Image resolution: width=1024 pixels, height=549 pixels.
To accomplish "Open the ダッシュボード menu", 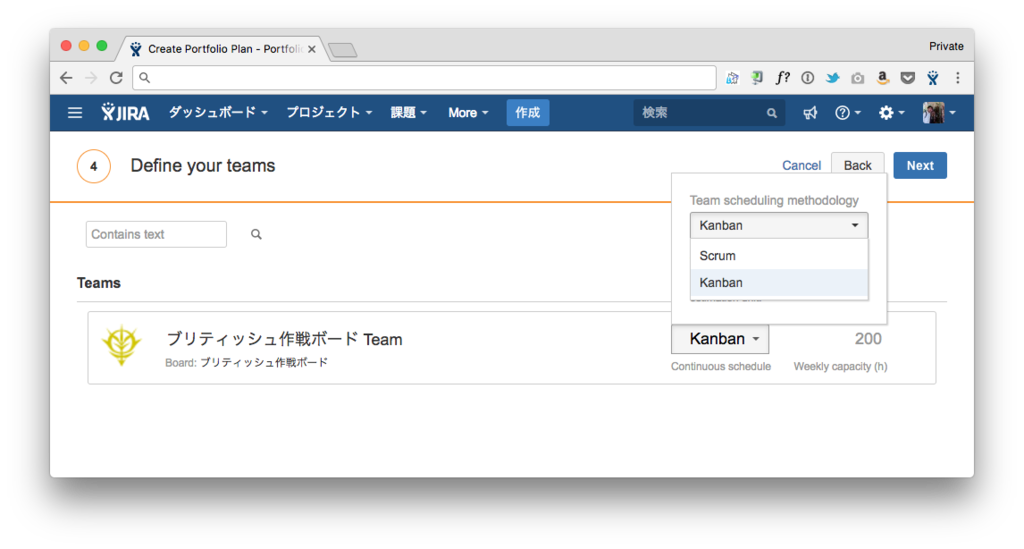I will point(218,113).
